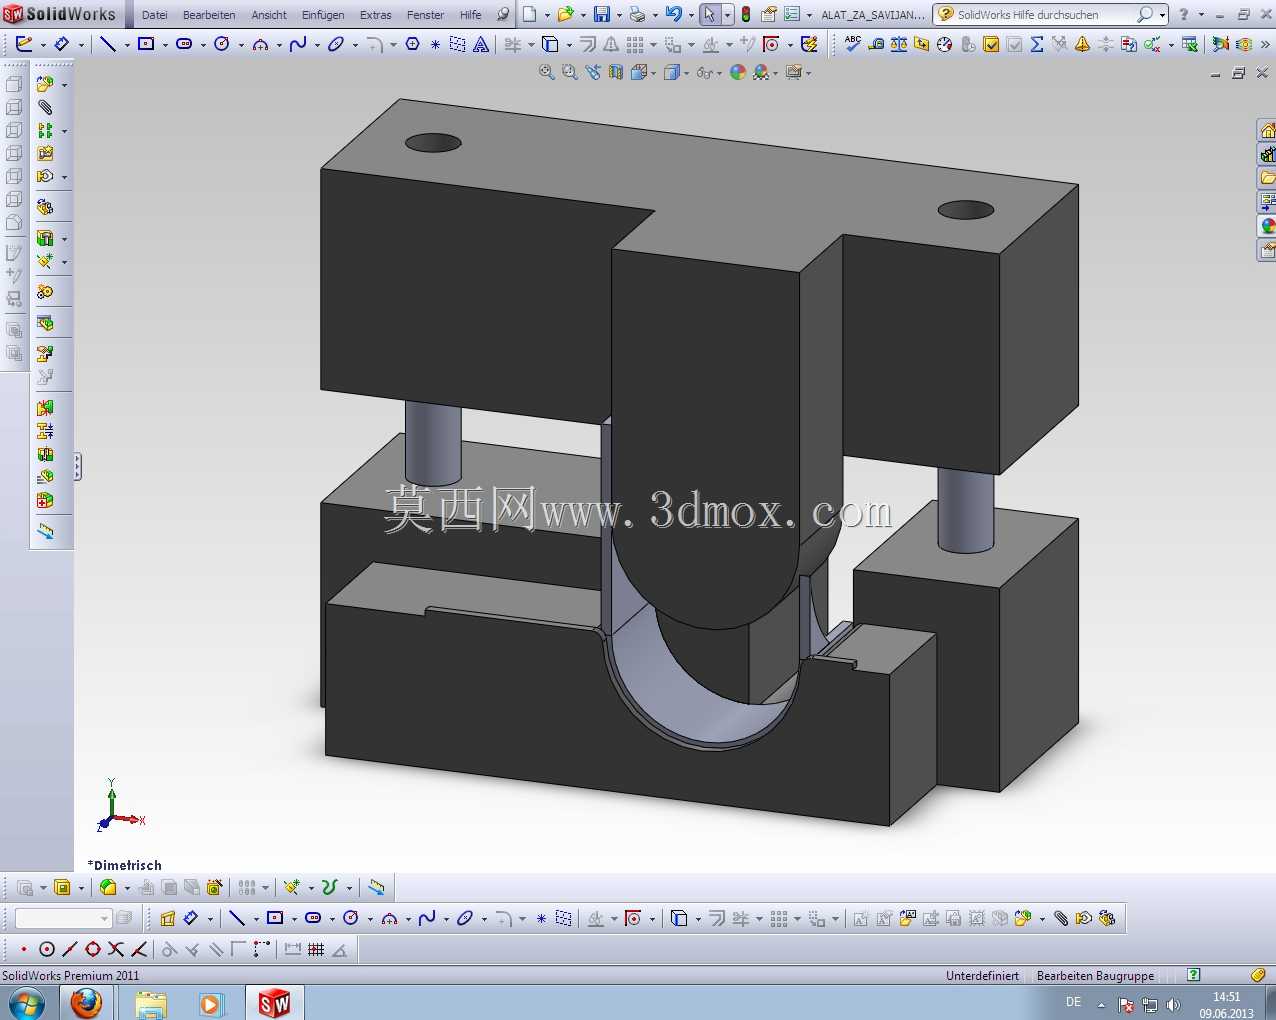Image resolution: width=1276 pixels, height=1020 pixels.
Task: Toggle the quadrant snap icon
Action: click(x=92, y=949)
